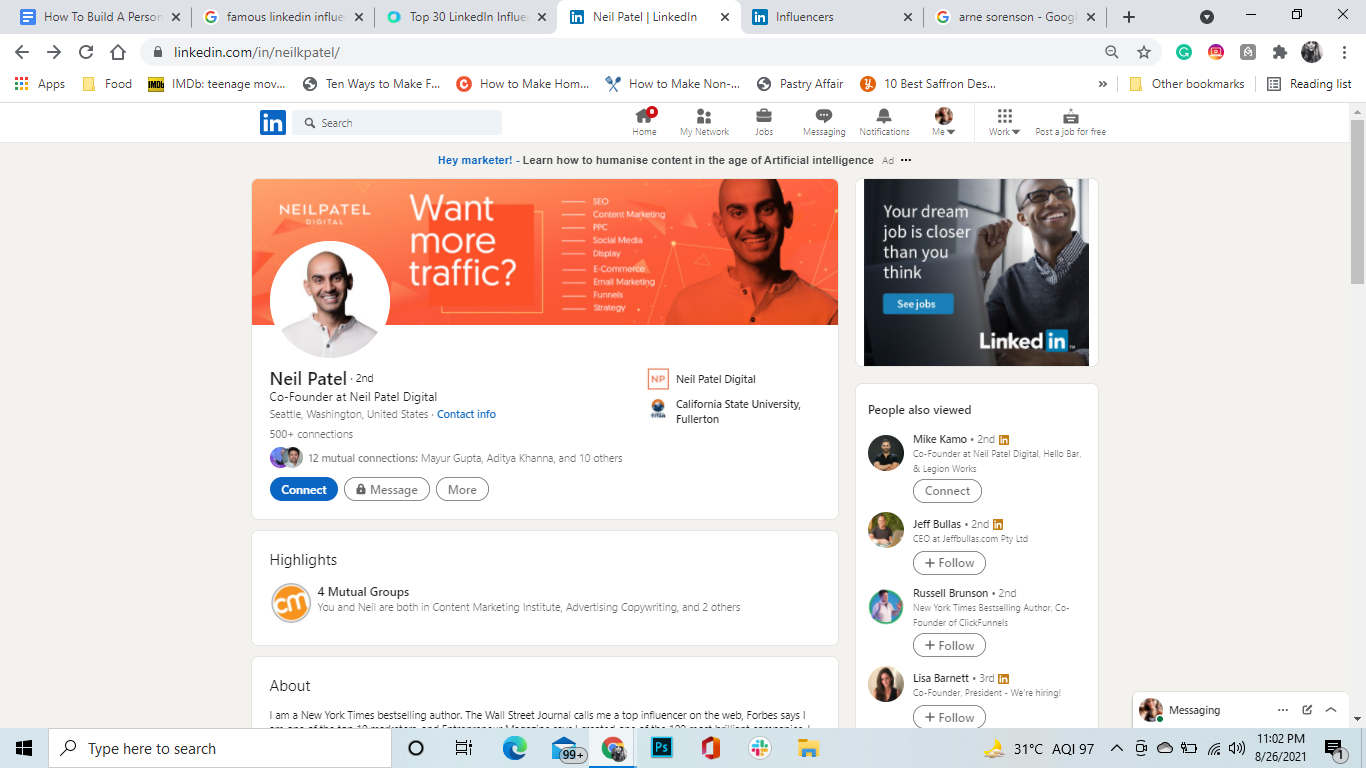Viewport: 1366px width, 768px height.
Task: Expand the Work dropdown menu
Action: 1004,122
